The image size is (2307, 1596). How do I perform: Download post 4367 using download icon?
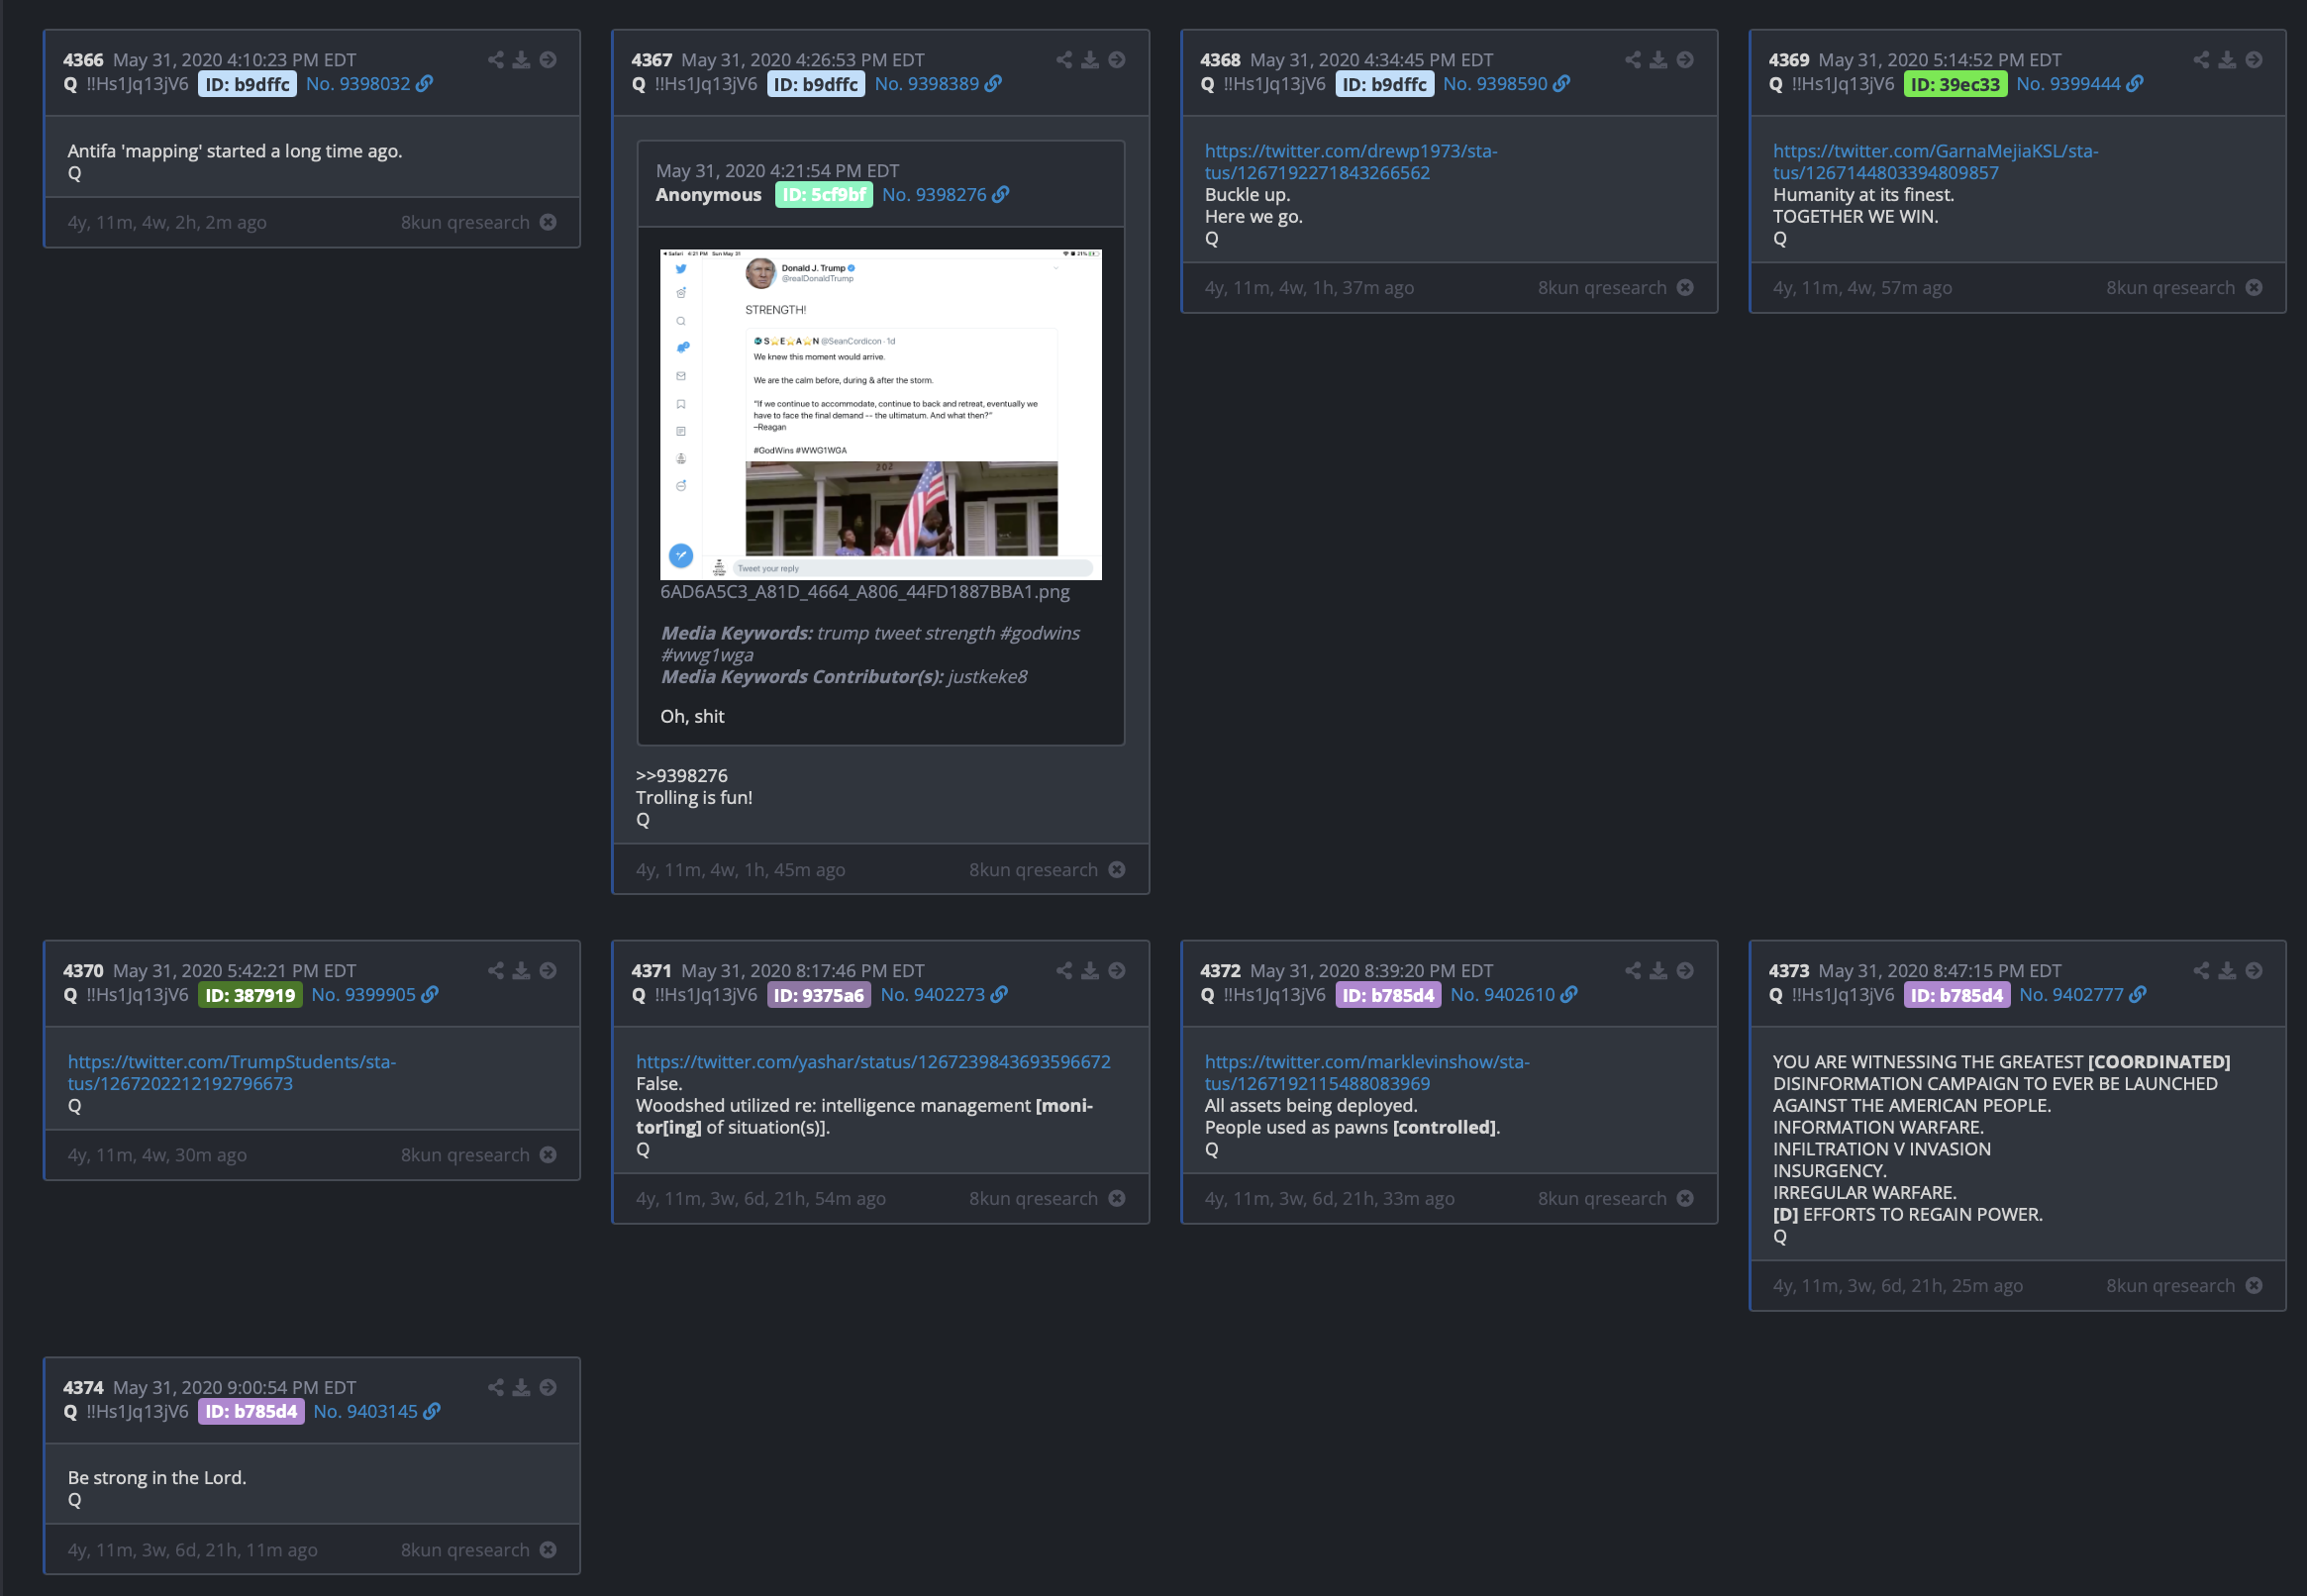(1090, 60)
